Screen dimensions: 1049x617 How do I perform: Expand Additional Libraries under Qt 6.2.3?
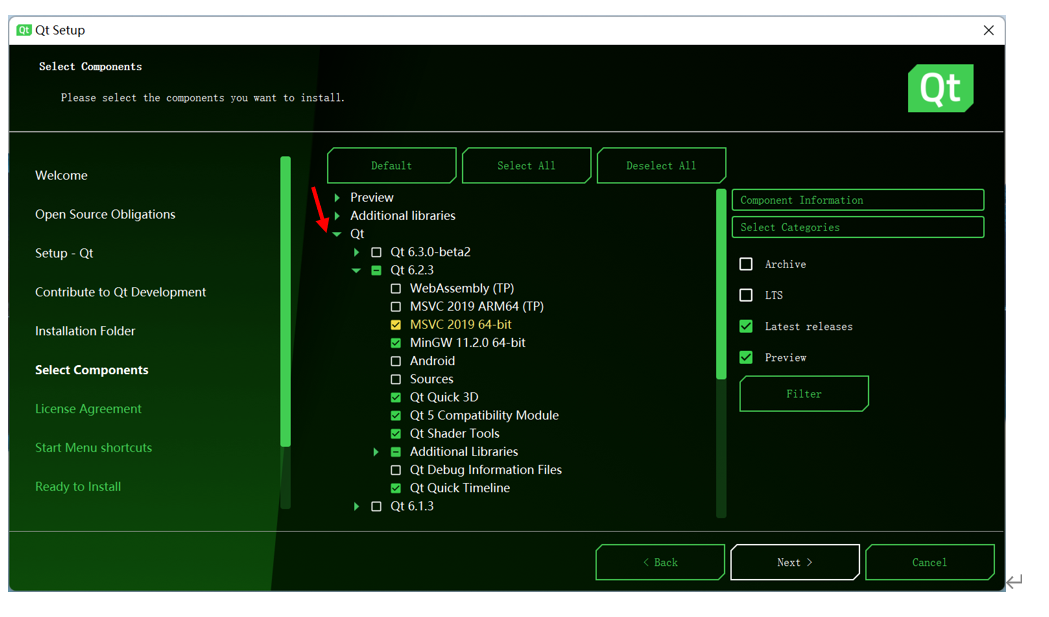pyautogui.click(x=376, y=452)
